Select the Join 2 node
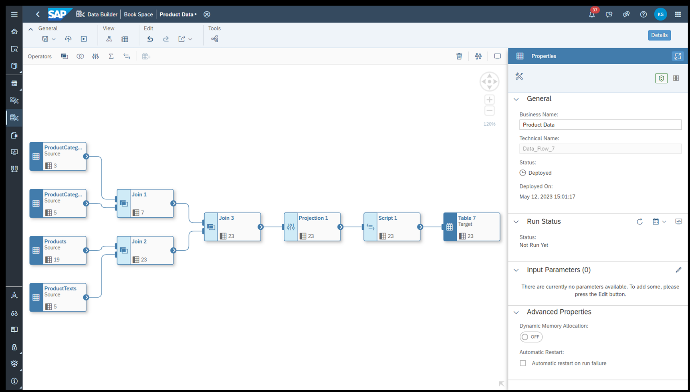Image resolution: width=690 pixels, height=392 pixels. [145, 250]
